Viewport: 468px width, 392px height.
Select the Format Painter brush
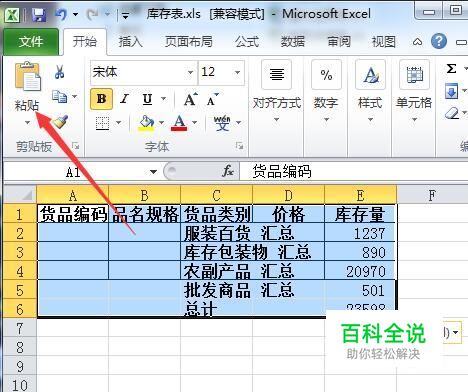61,122
